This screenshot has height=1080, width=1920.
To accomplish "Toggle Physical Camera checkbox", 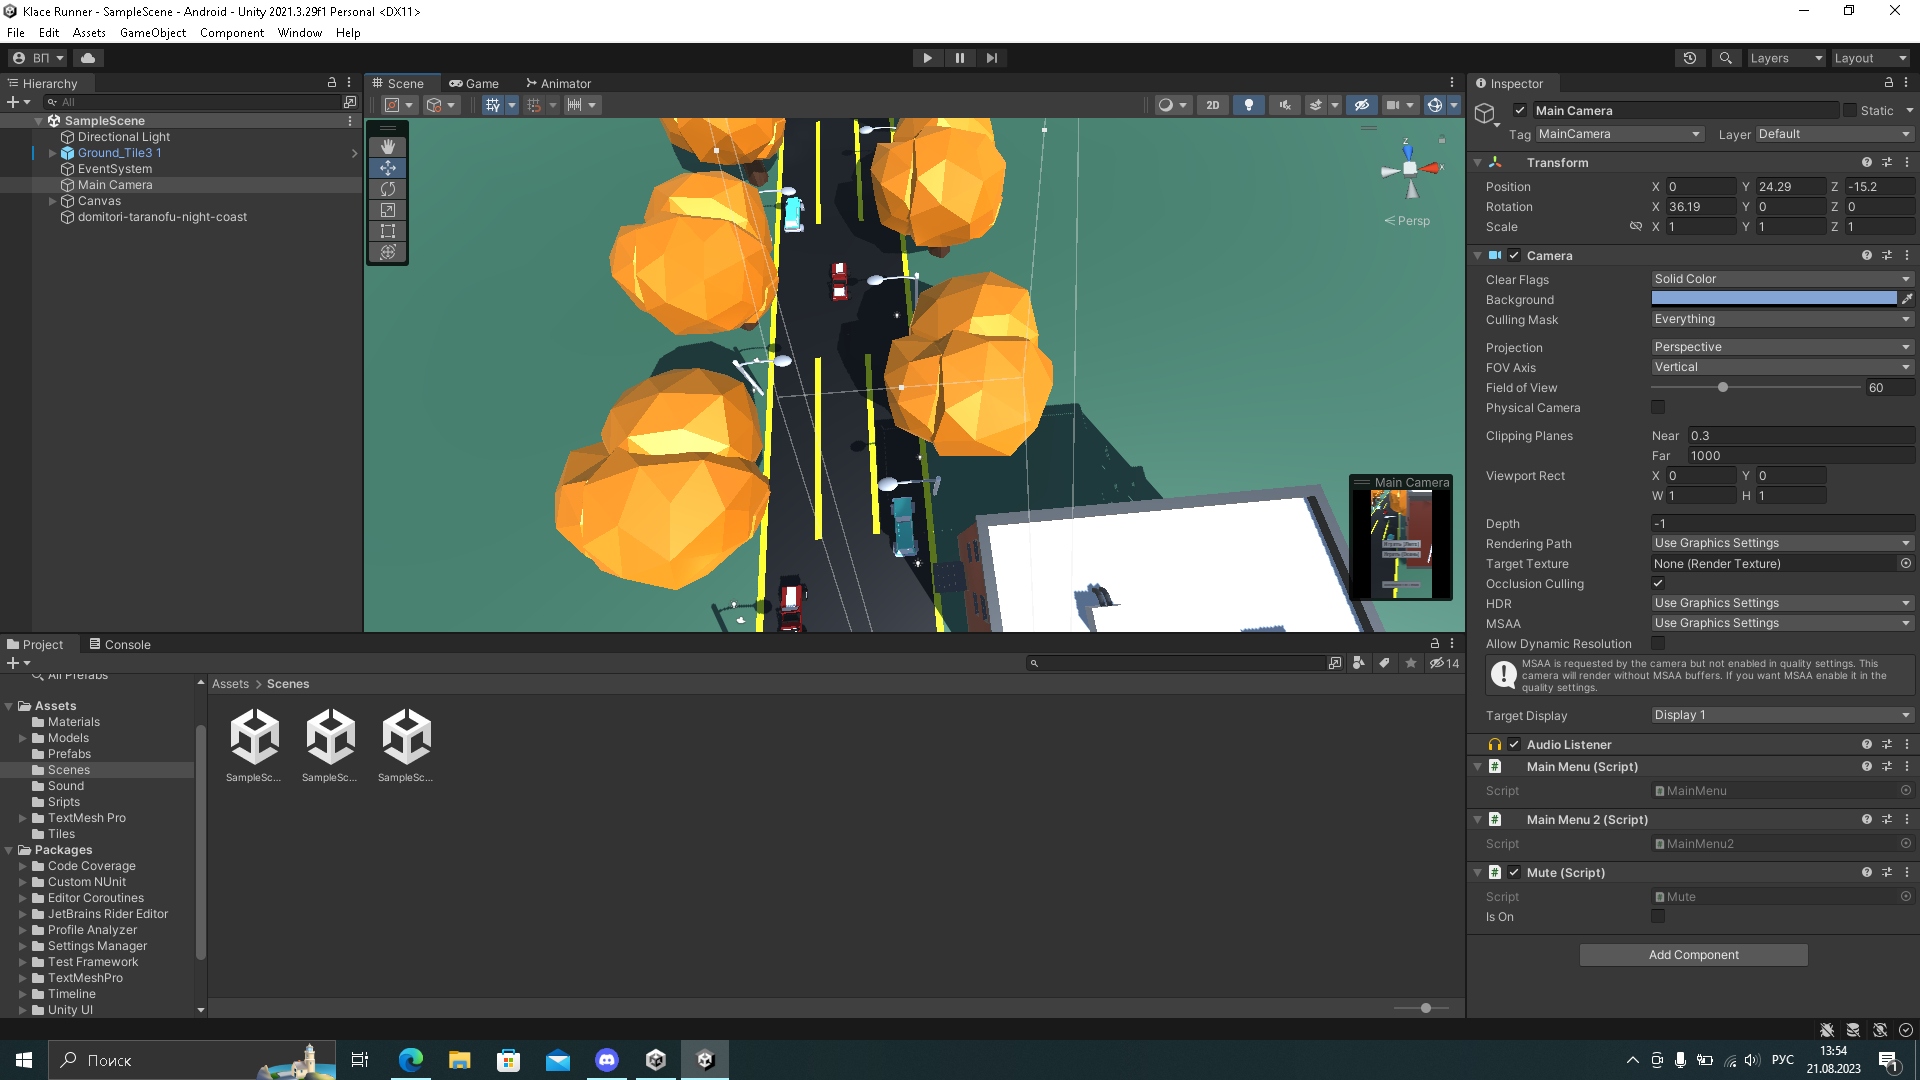I will click(1658, 408).
